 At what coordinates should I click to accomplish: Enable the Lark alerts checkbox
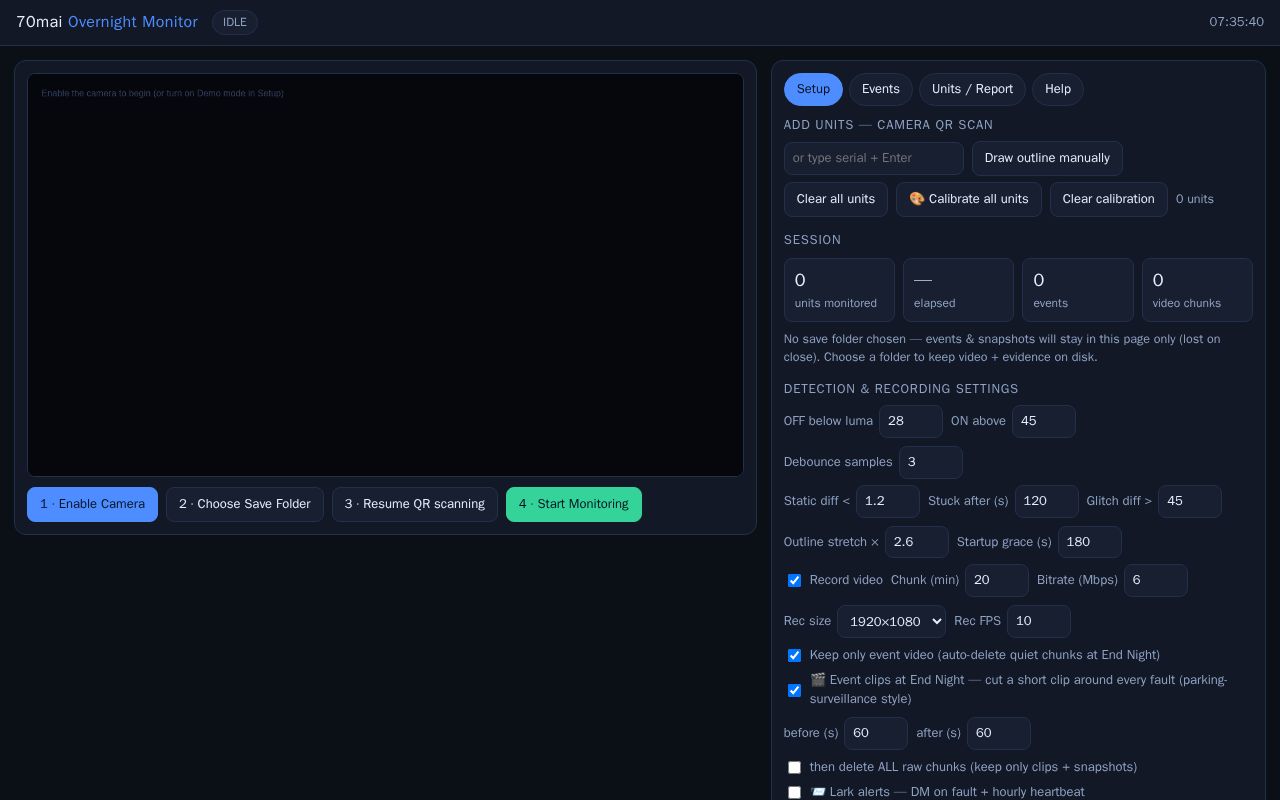pyautogui.click(x=794, y=792)
